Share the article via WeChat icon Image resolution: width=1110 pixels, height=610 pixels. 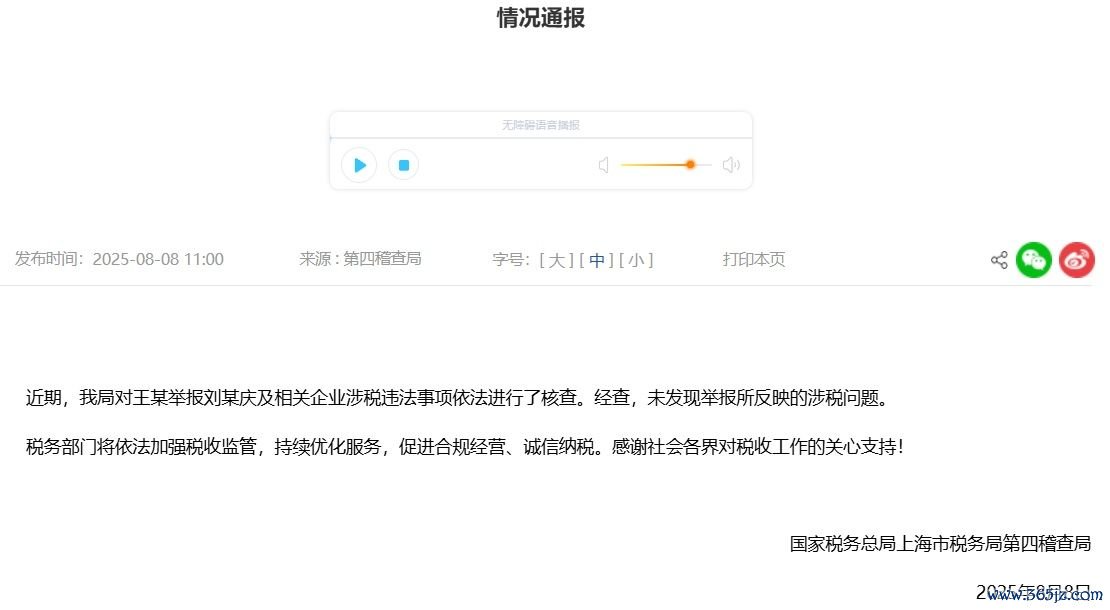tap(1034, 260)
